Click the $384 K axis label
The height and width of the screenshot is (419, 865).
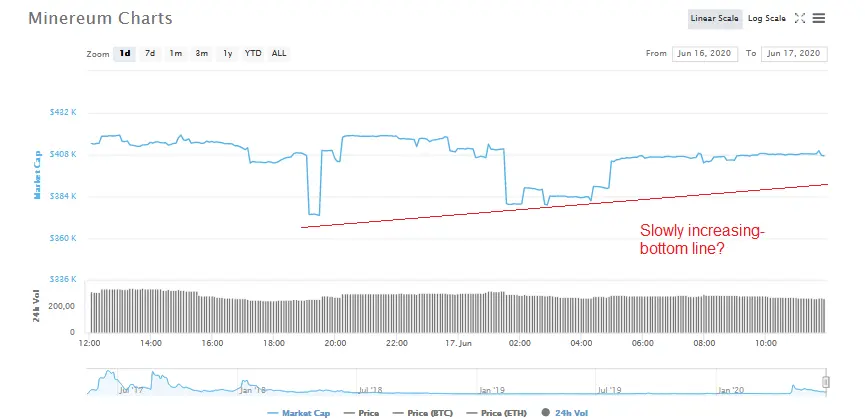pyautogui.click(x=63, y=196)
